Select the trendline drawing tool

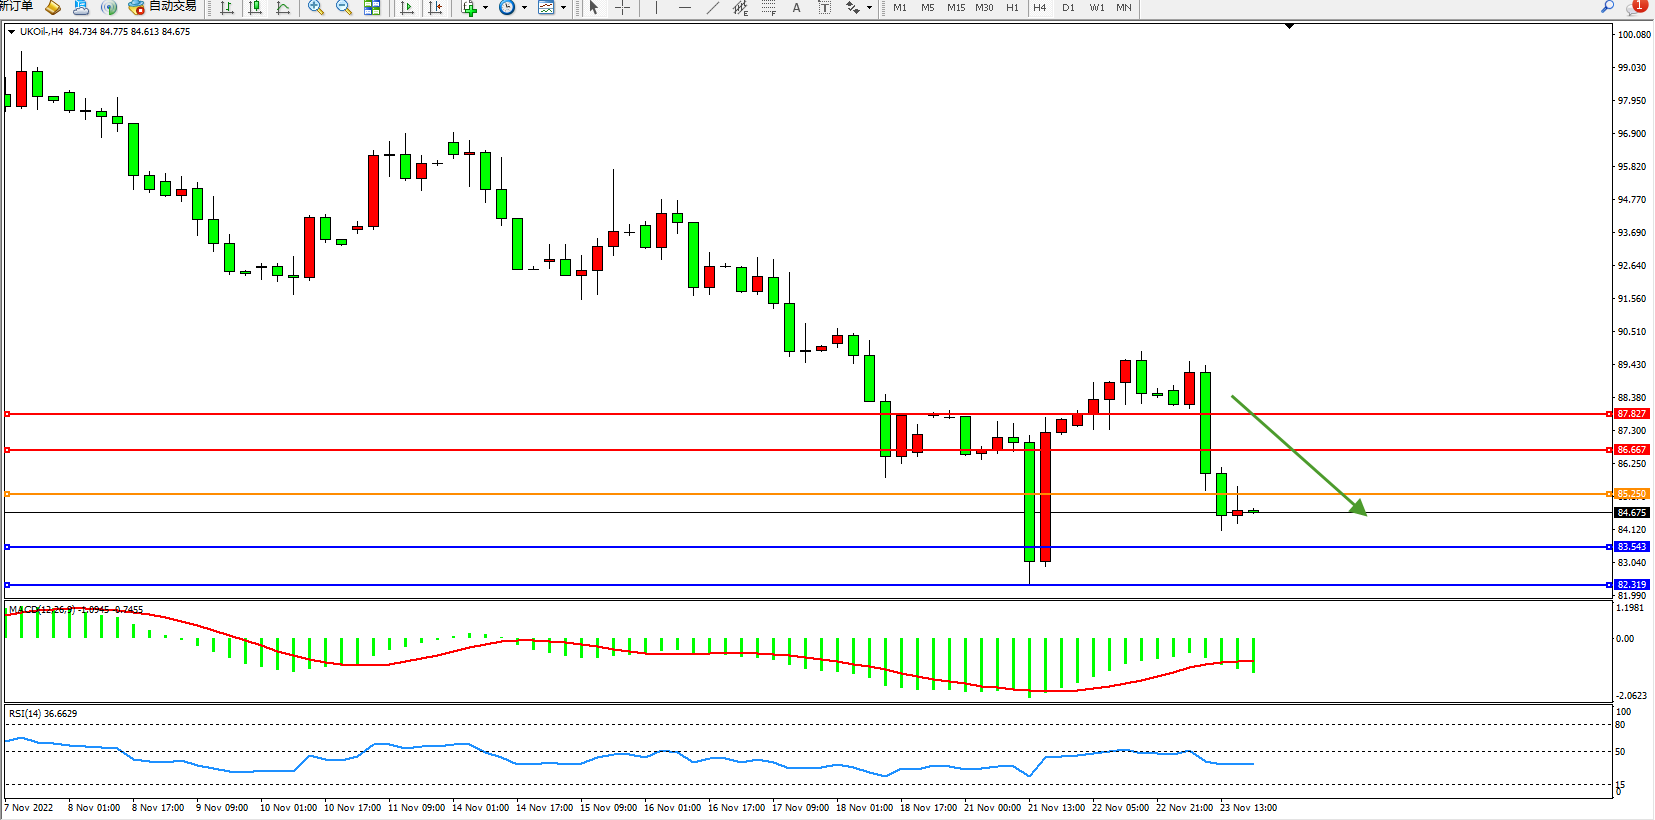712,8
